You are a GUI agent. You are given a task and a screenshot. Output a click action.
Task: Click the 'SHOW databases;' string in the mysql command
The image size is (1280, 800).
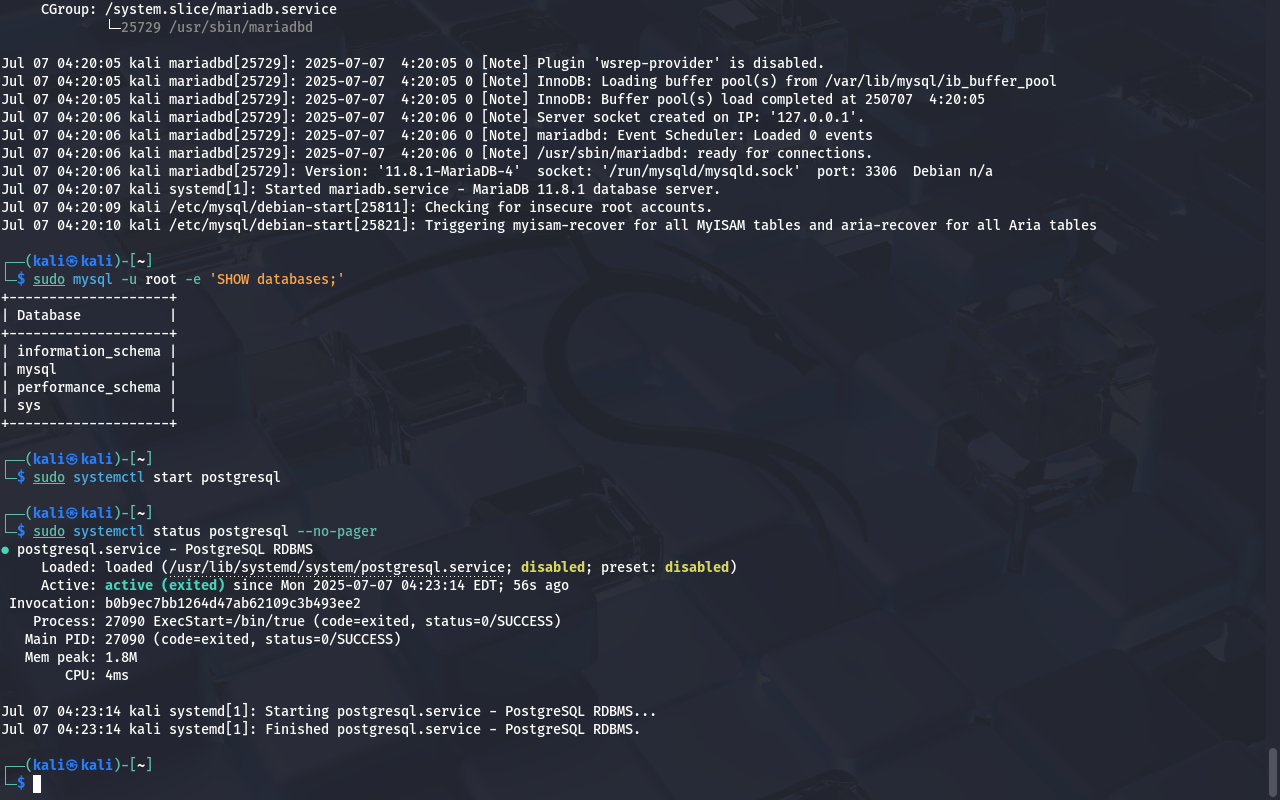pos(277,279)
